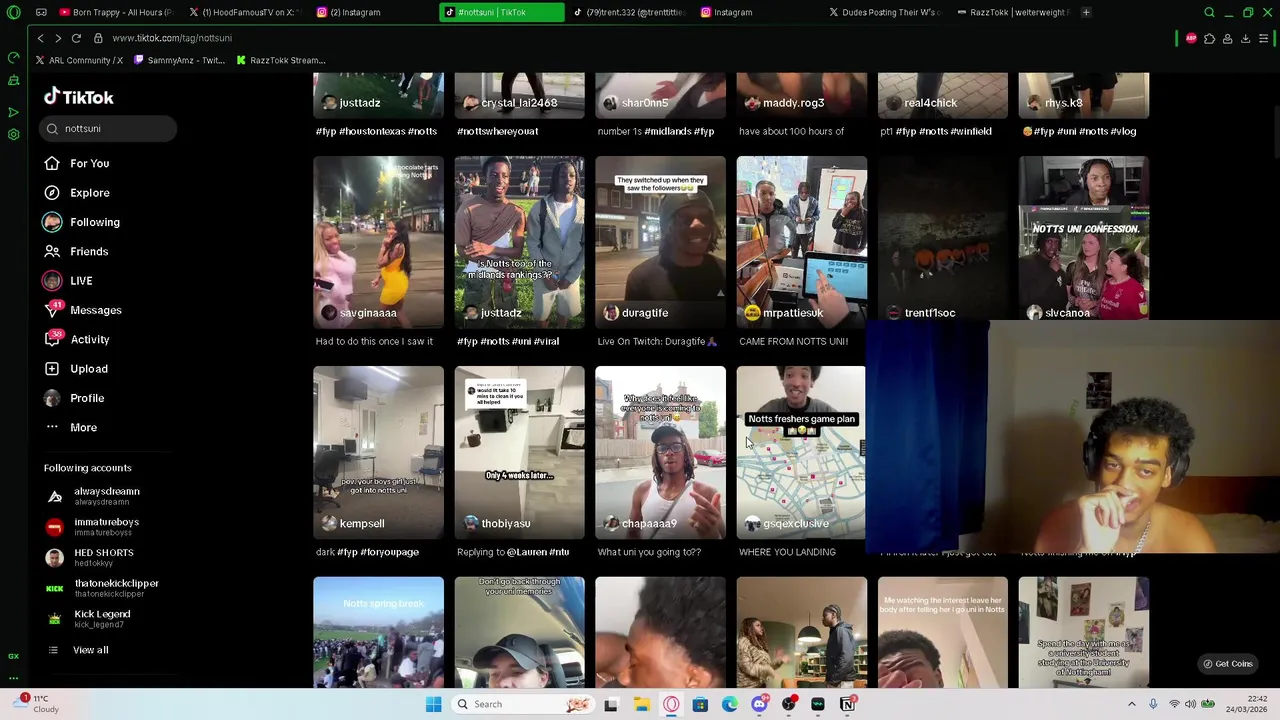1280x720 pixels.
Task: Open mrpattiesuk video thumbnail
Action: [x=801, y=242]
